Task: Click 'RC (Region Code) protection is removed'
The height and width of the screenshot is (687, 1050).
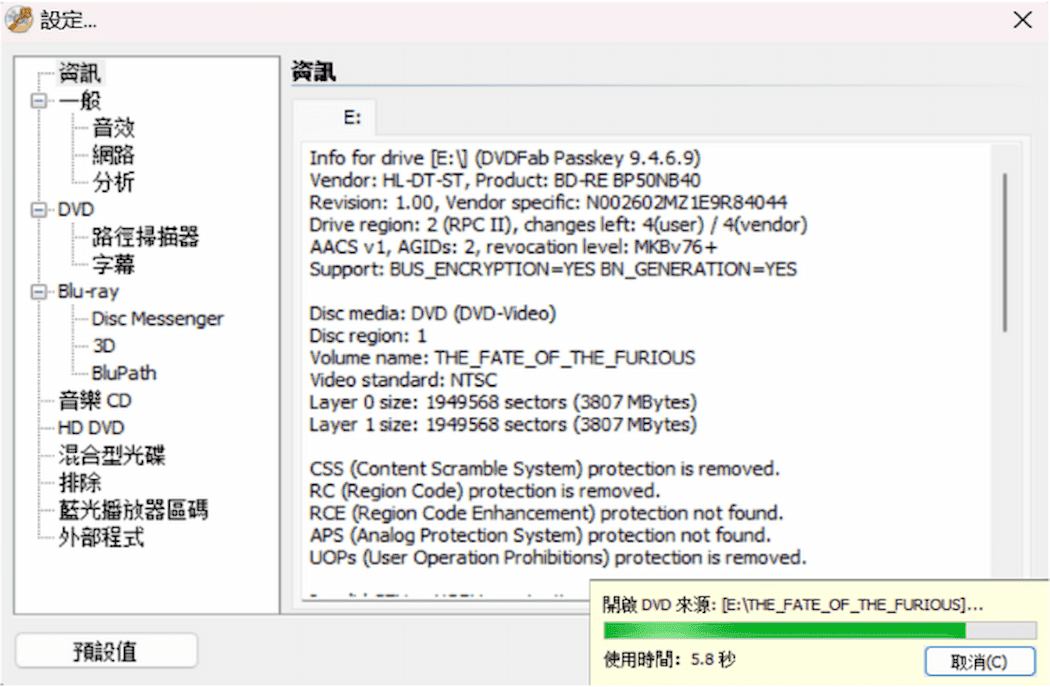Action: (x=484, y=490)
